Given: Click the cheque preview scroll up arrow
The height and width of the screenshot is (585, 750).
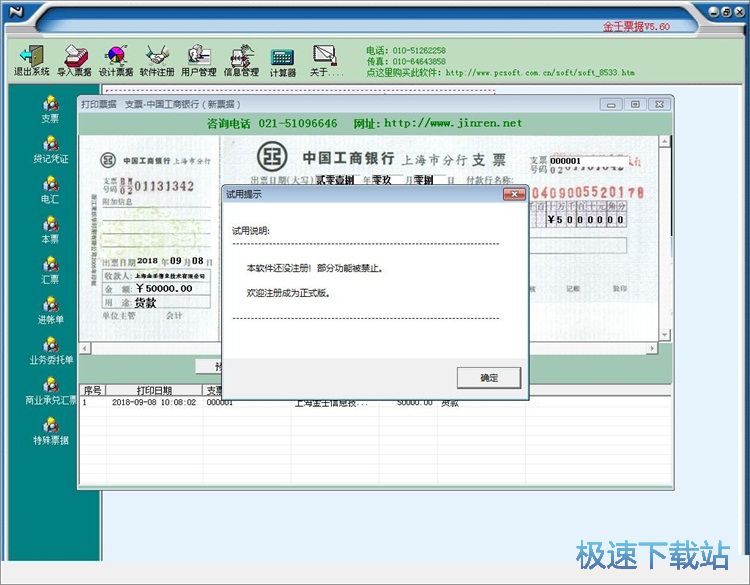Looking at the screenshot, I should [x=664, y=142].
